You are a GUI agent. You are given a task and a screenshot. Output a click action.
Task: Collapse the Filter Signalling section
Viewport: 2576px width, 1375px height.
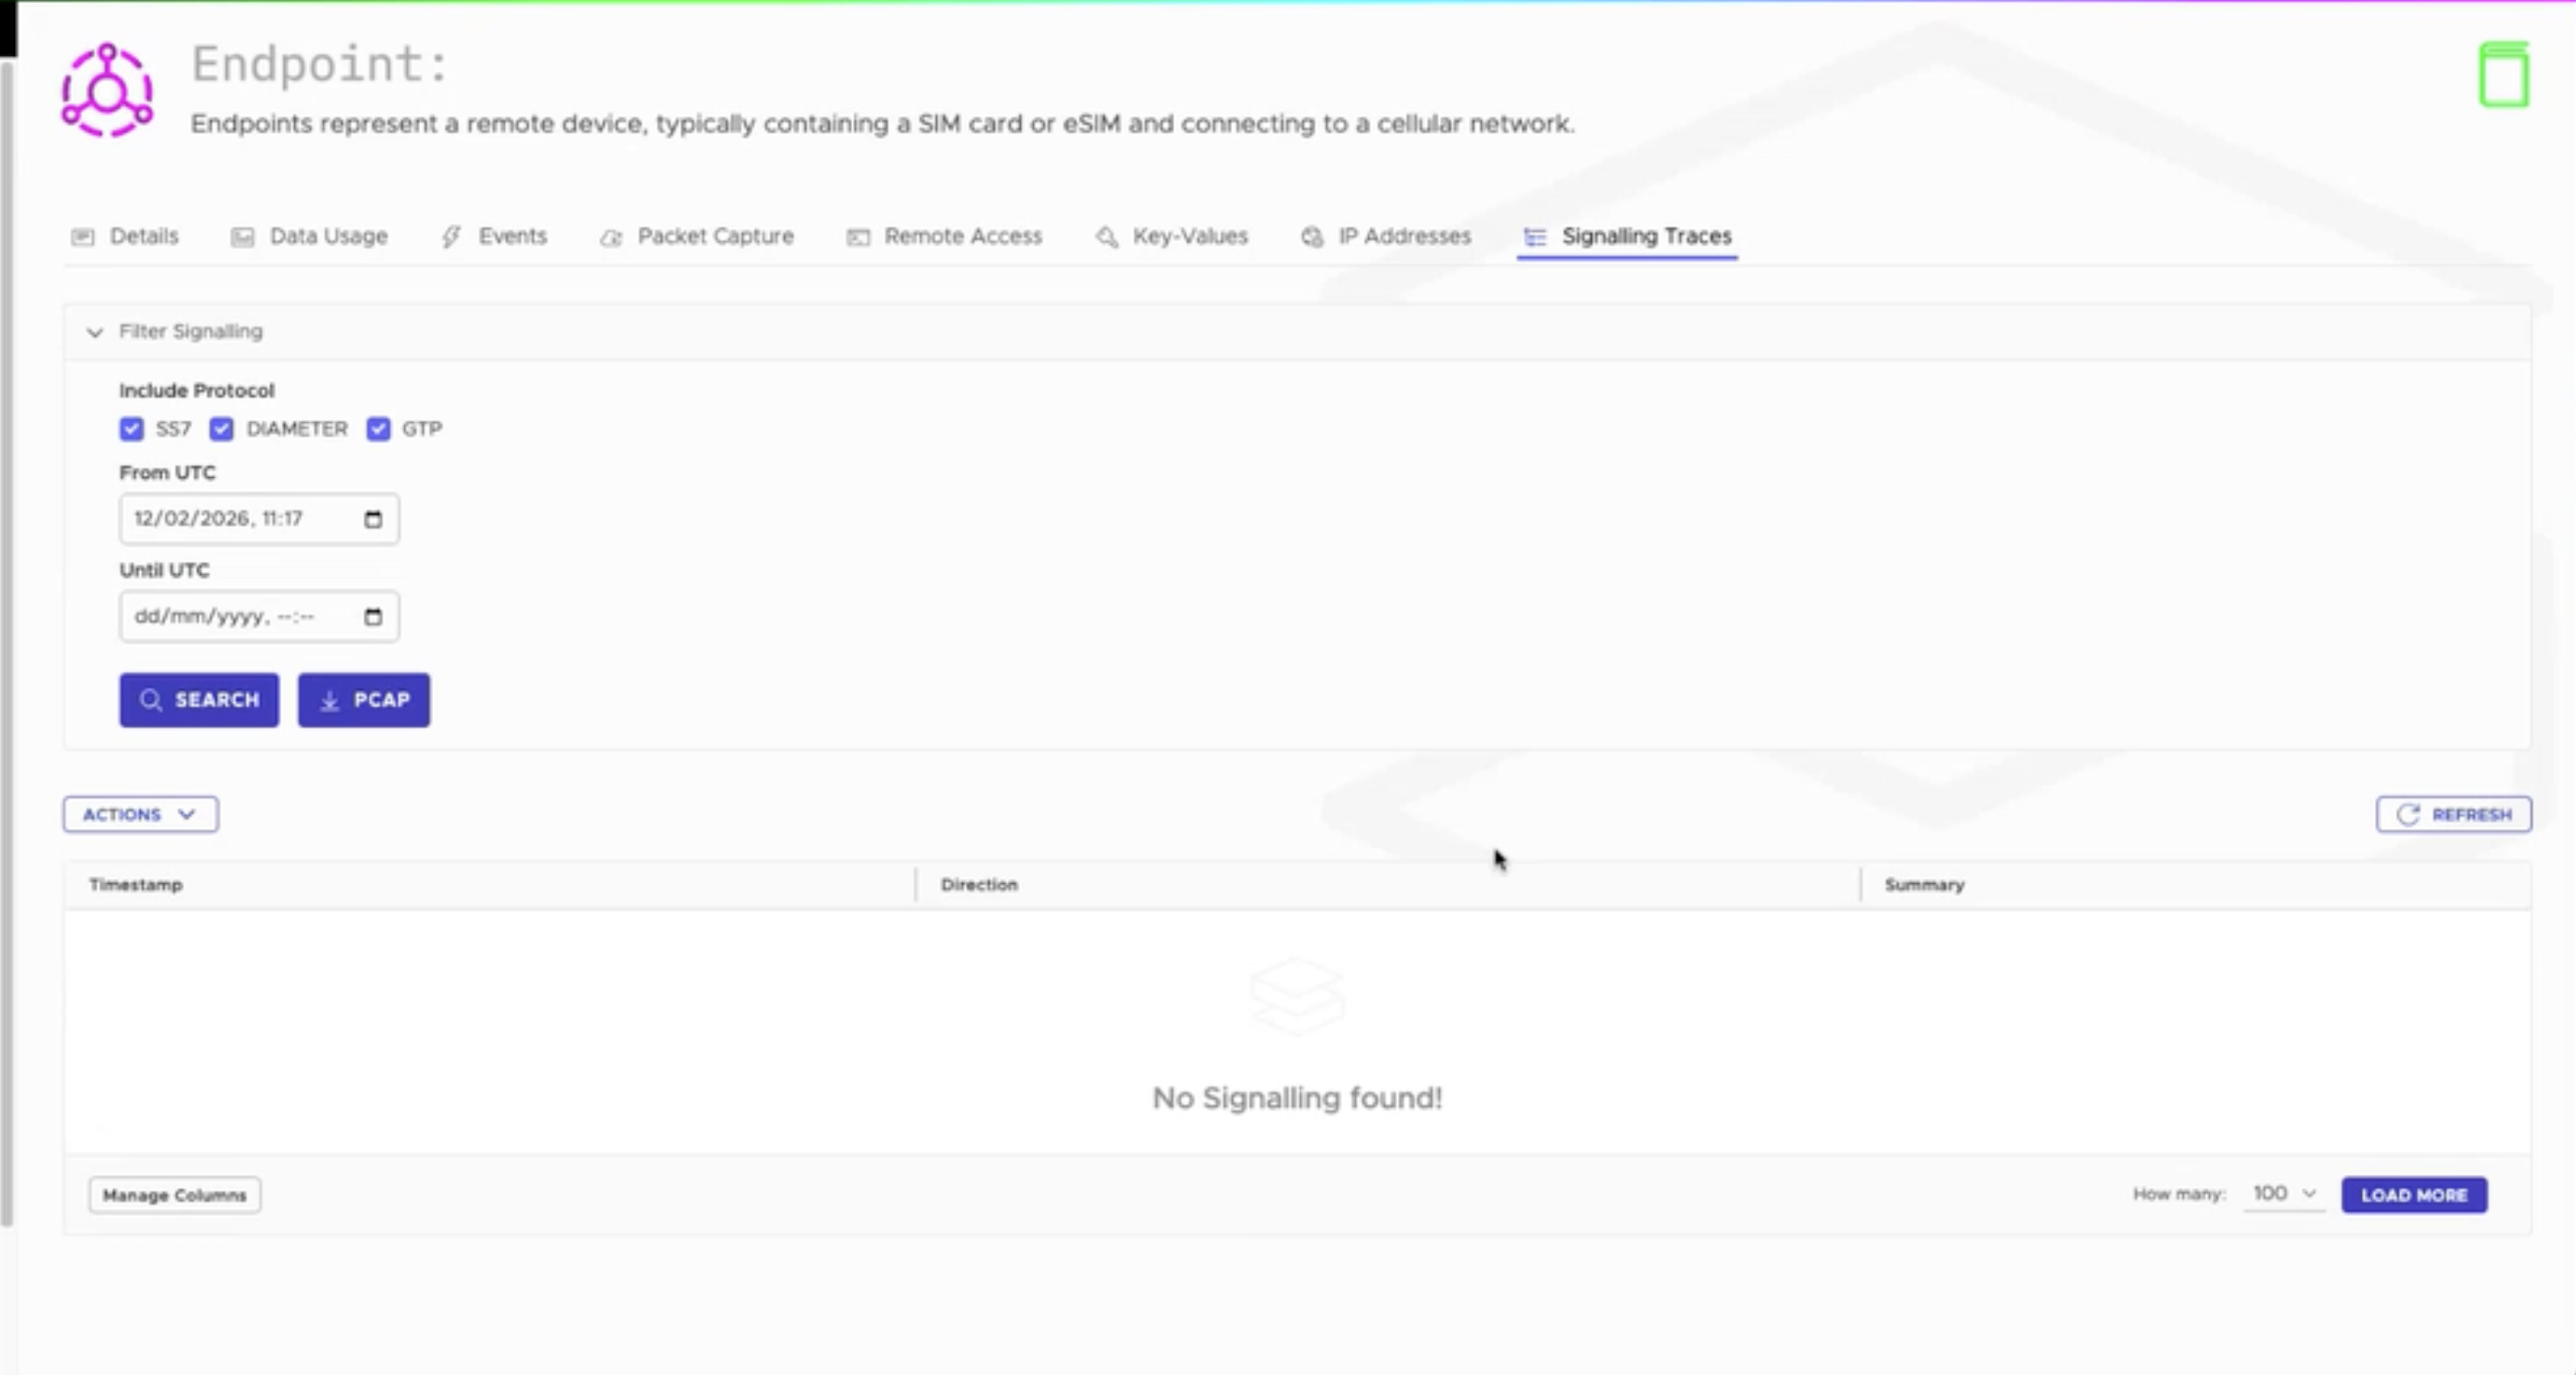click(95, 332)
